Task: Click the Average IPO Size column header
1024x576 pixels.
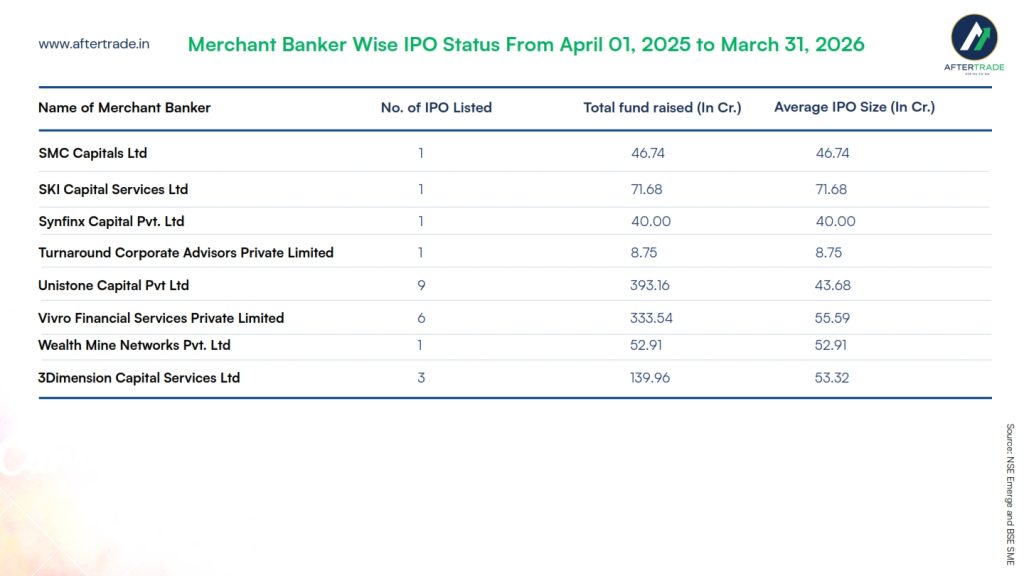Action: (x=854, y=107)
